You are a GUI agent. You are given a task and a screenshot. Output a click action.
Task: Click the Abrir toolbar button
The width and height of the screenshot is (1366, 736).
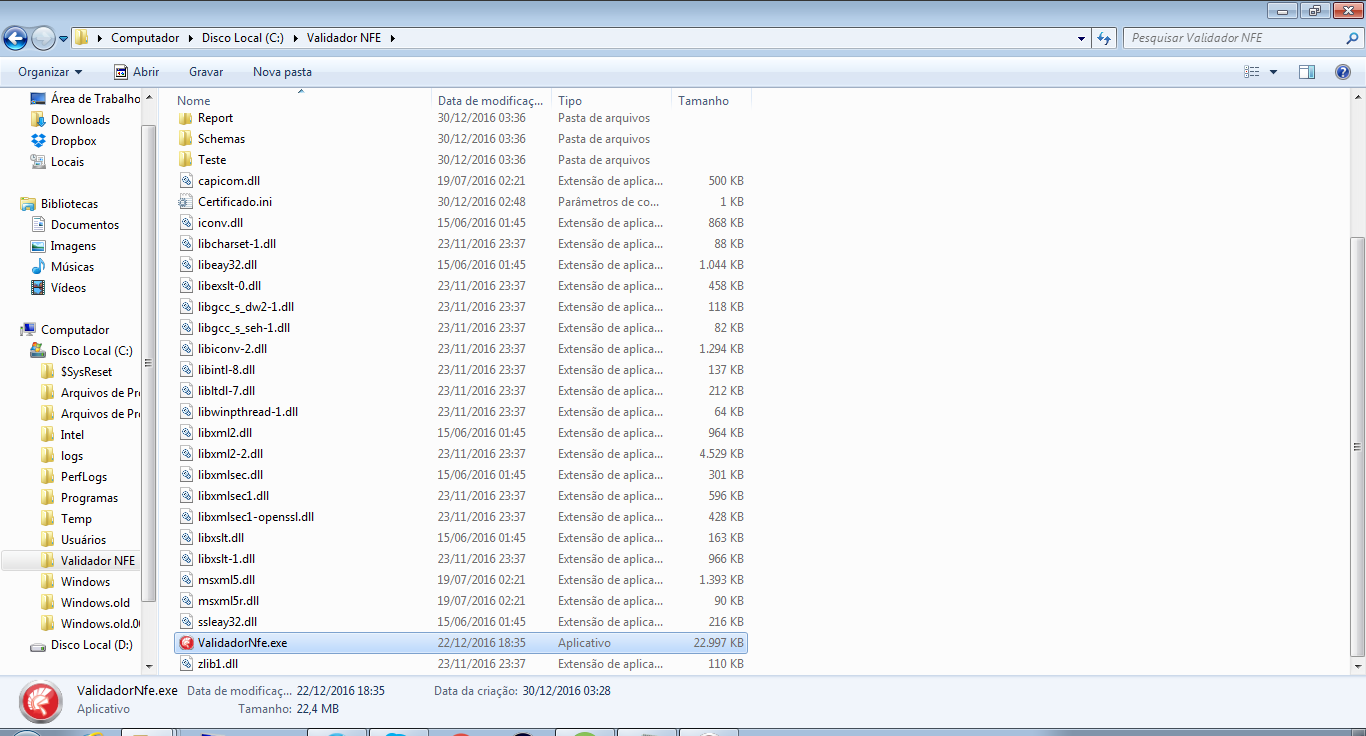[137, 72]
